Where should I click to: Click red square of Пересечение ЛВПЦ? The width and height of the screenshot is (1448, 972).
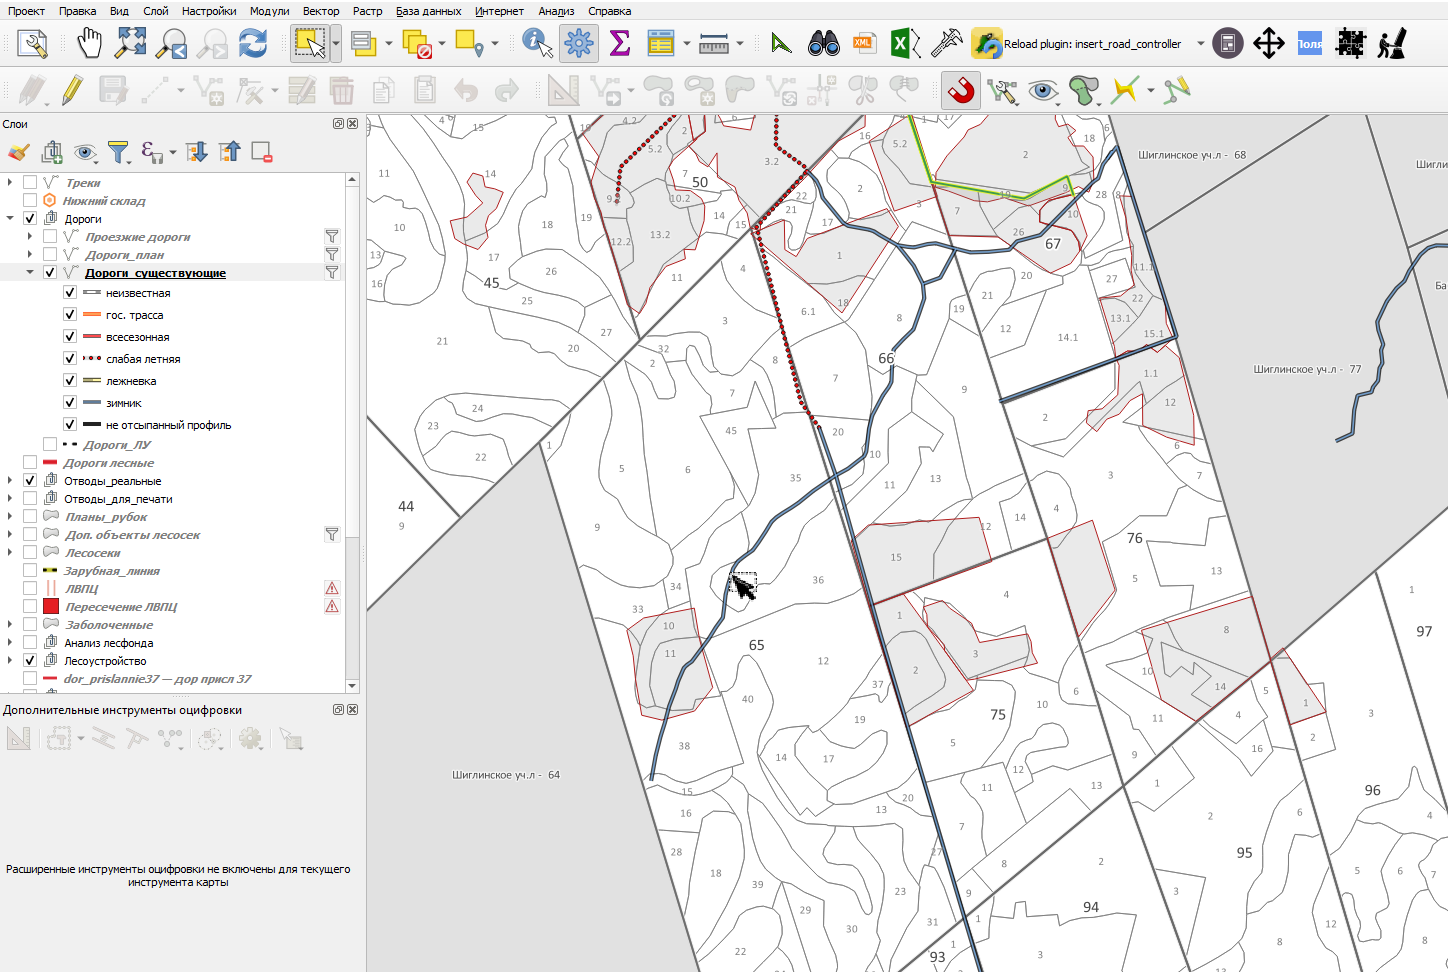tap(51, 607)
